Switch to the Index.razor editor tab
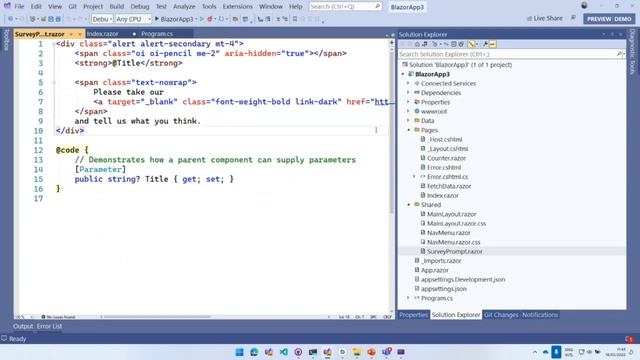The width and height of the screenshot is (640, 360). click(x=102, y=34)
